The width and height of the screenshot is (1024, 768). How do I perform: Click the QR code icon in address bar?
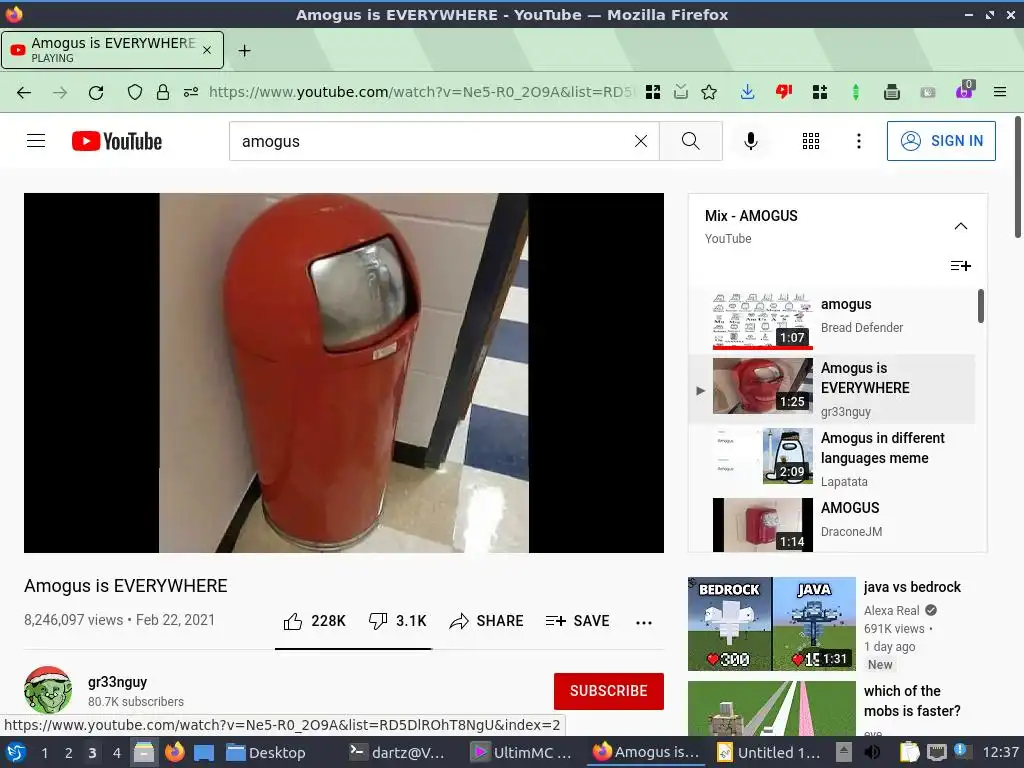(x=652, y=92)
